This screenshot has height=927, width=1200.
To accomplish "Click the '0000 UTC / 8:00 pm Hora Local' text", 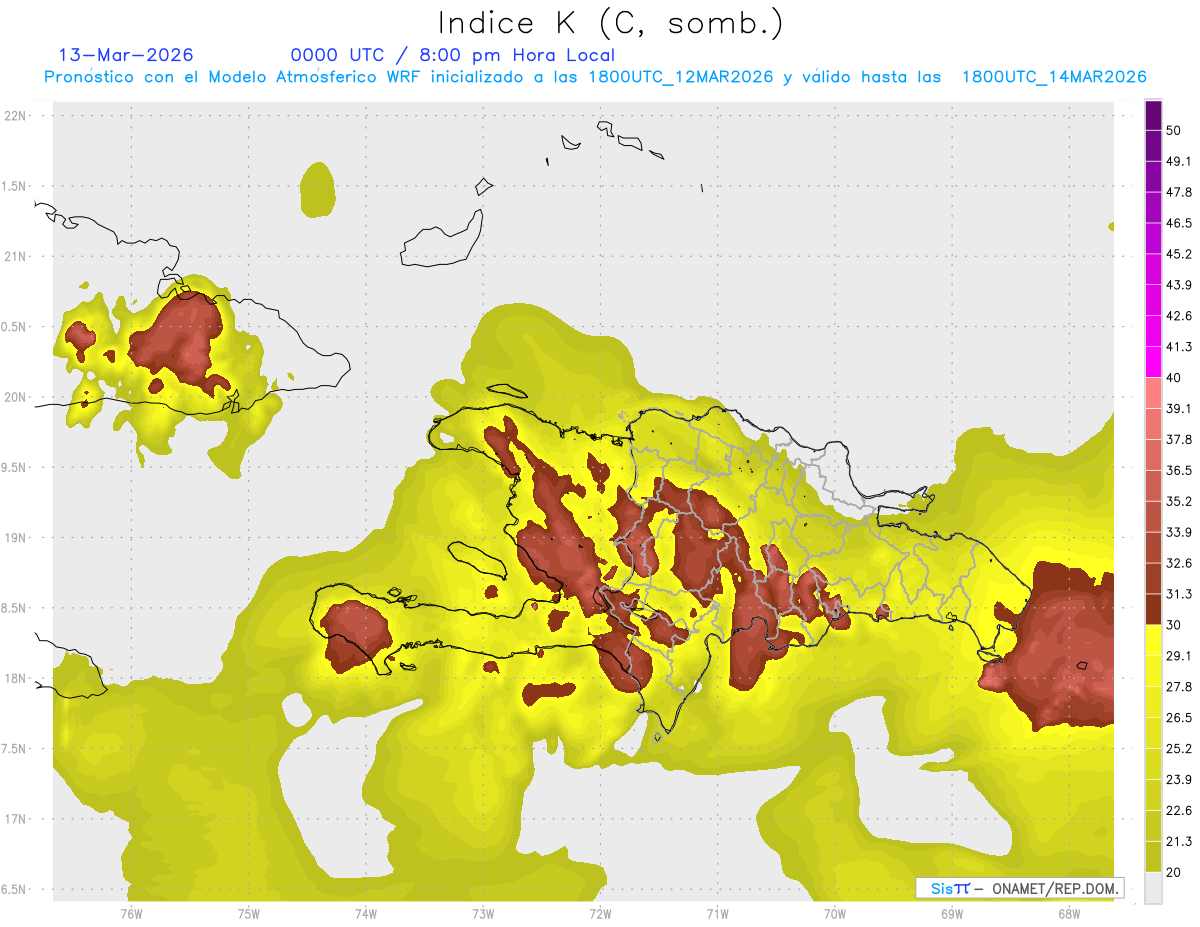I will (x=452, y=55).
